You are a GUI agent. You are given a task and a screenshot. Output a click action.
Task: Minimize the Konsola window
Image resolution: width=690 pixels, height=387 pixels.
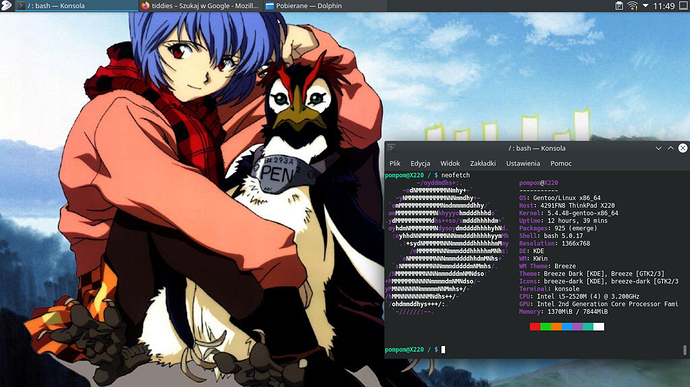point(658,148)
